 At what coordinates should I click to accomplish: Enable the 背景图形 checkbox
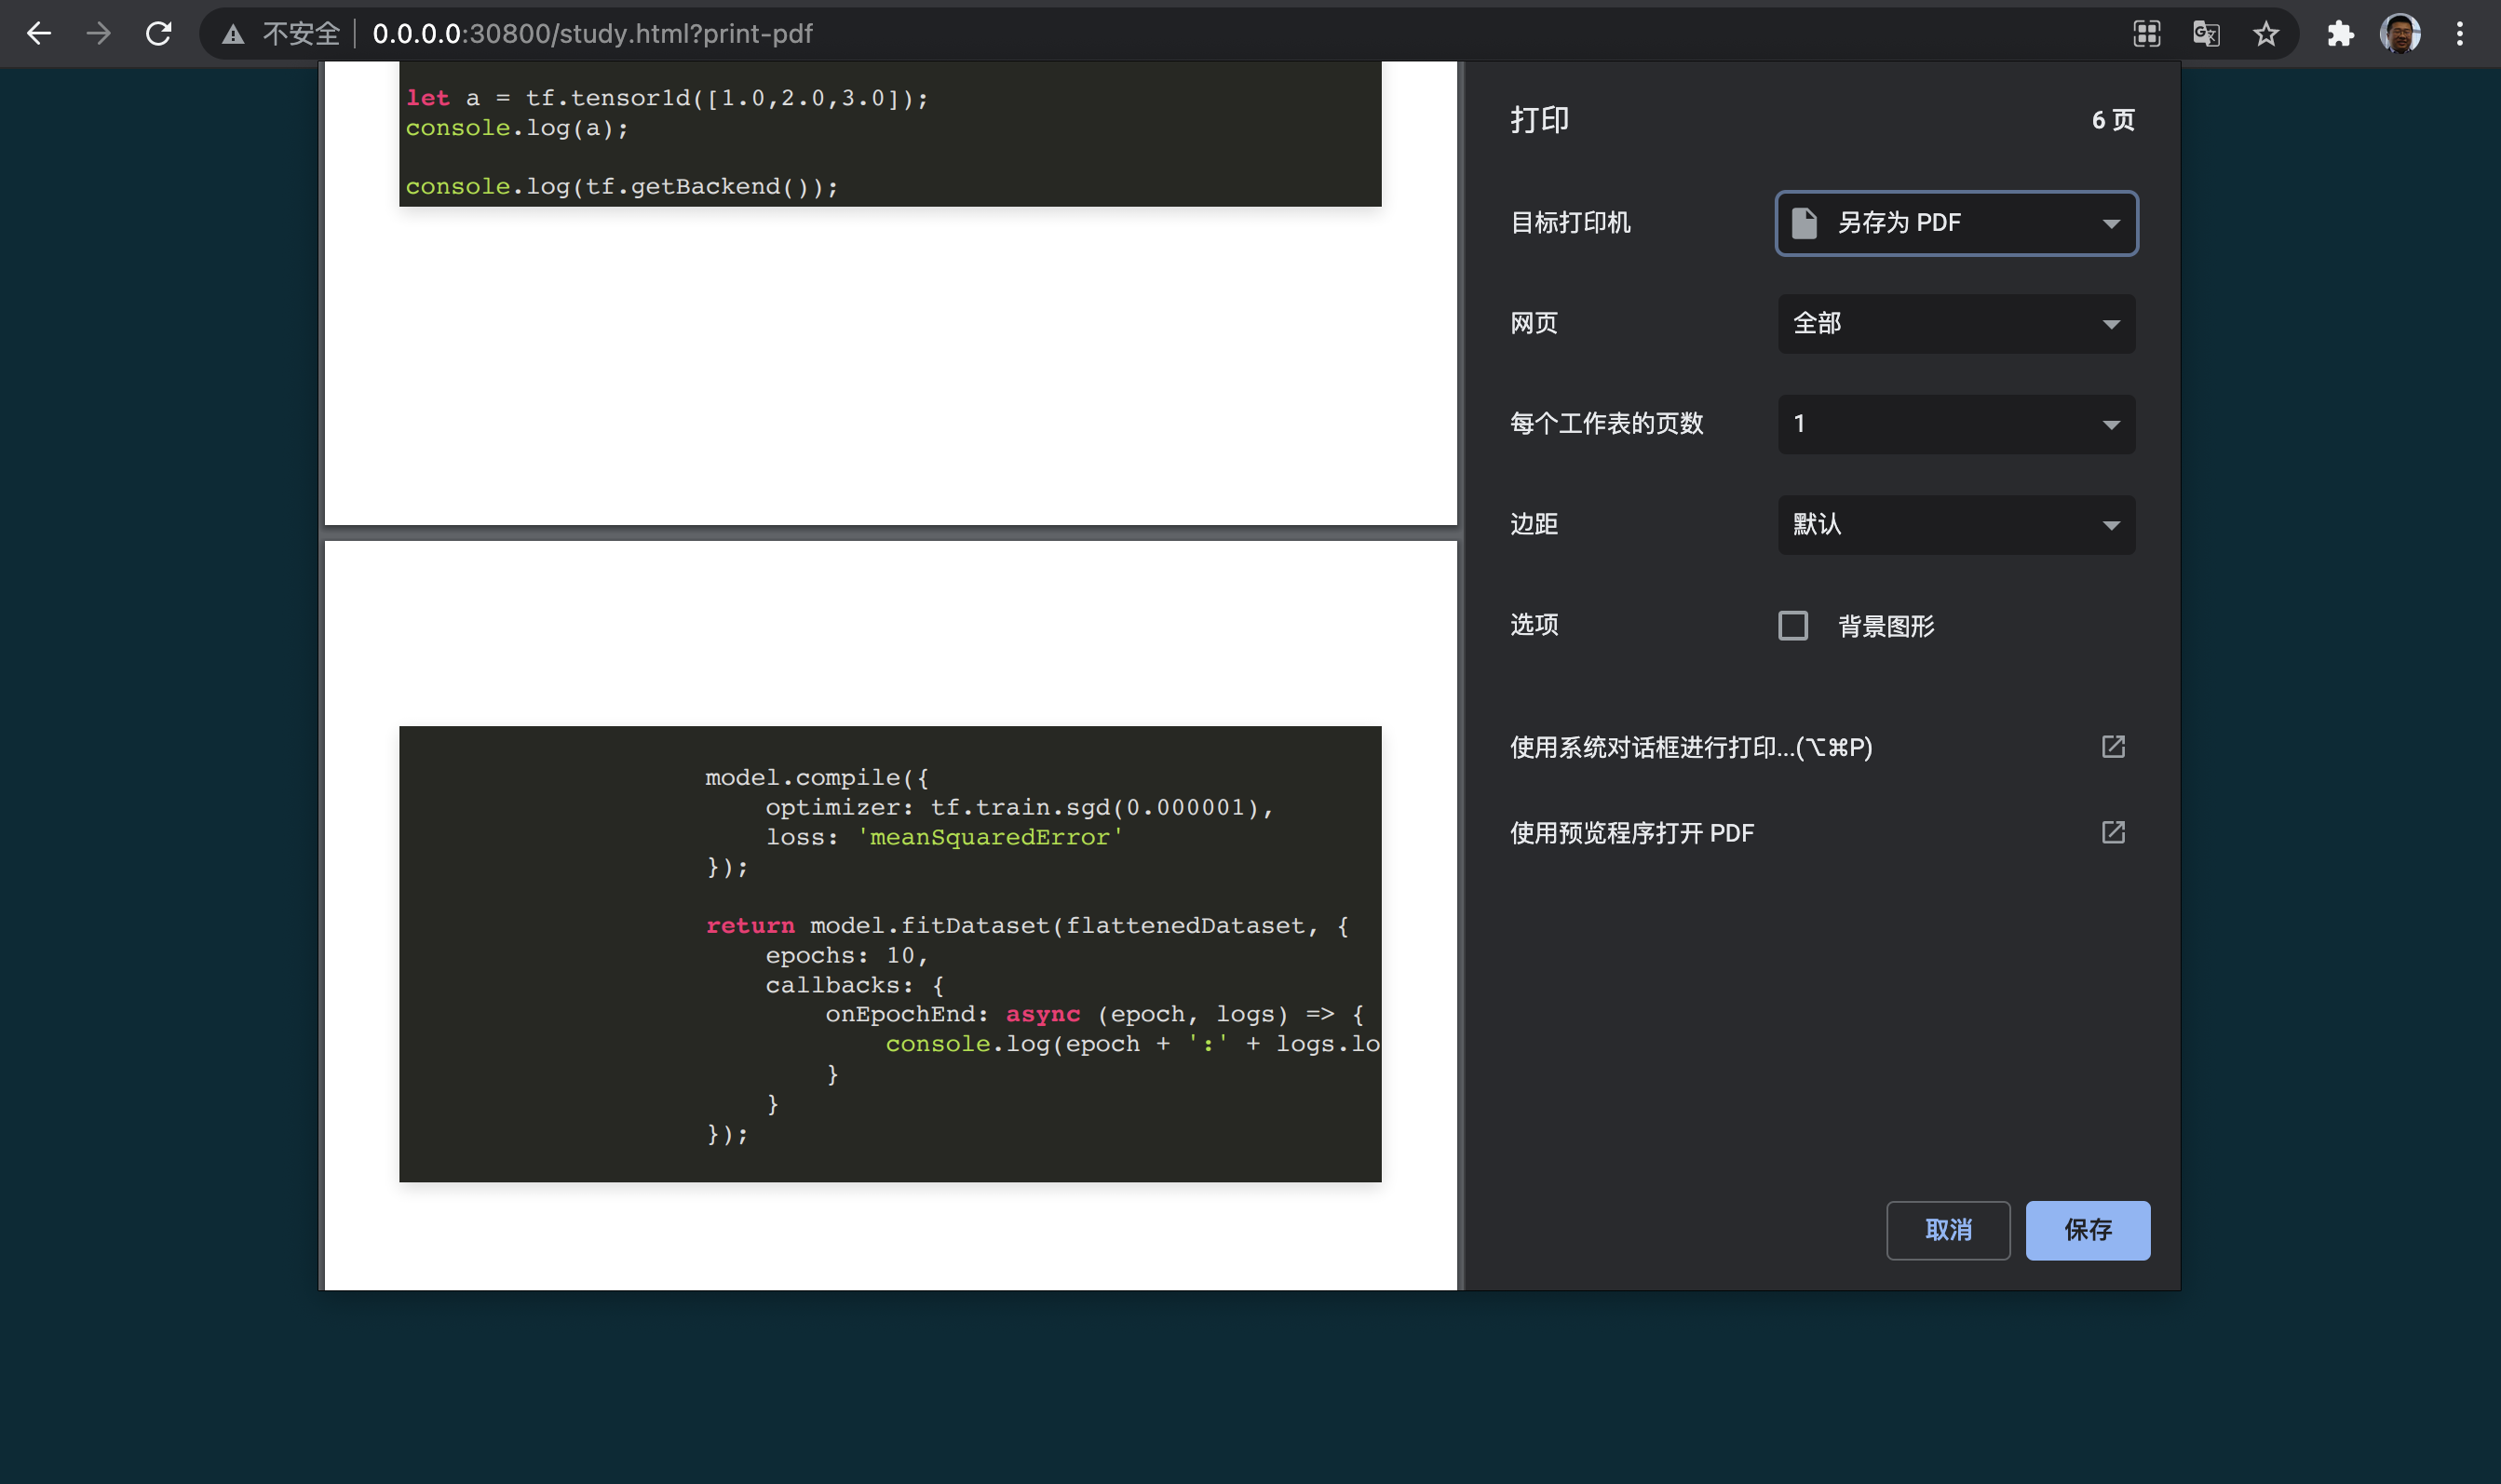click(1793, 626)
